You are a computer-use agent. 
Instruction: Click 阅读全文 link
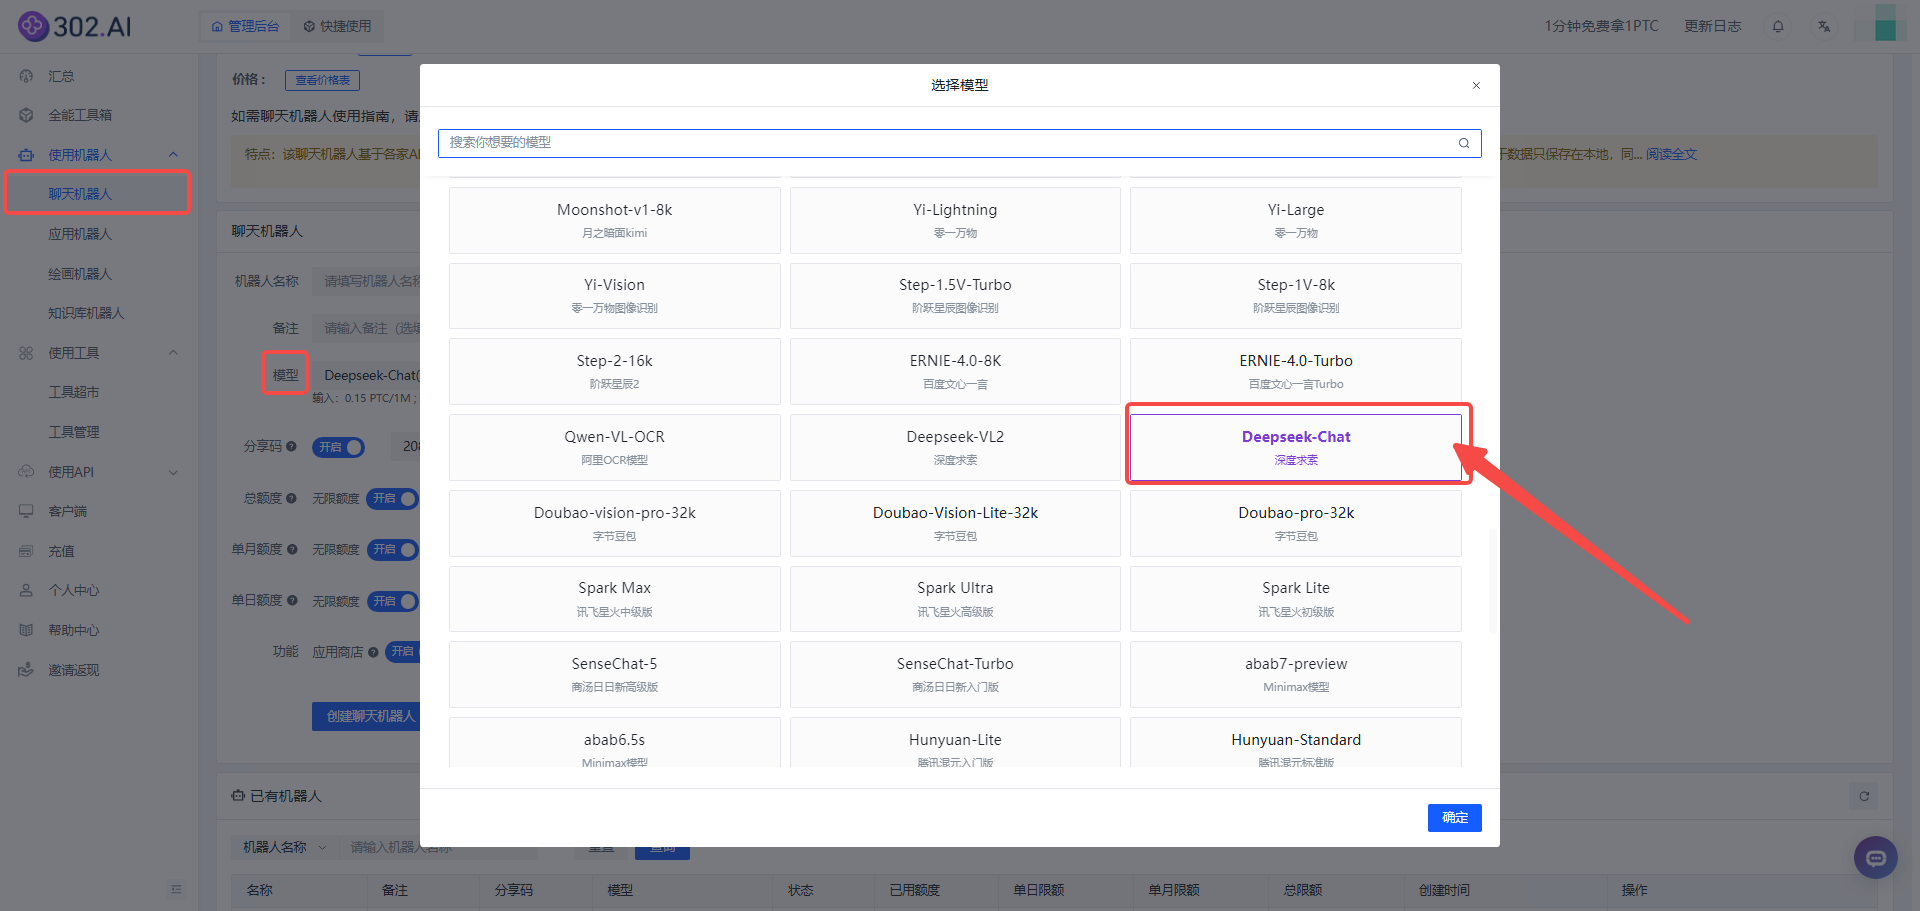(x=1671, y=154)
